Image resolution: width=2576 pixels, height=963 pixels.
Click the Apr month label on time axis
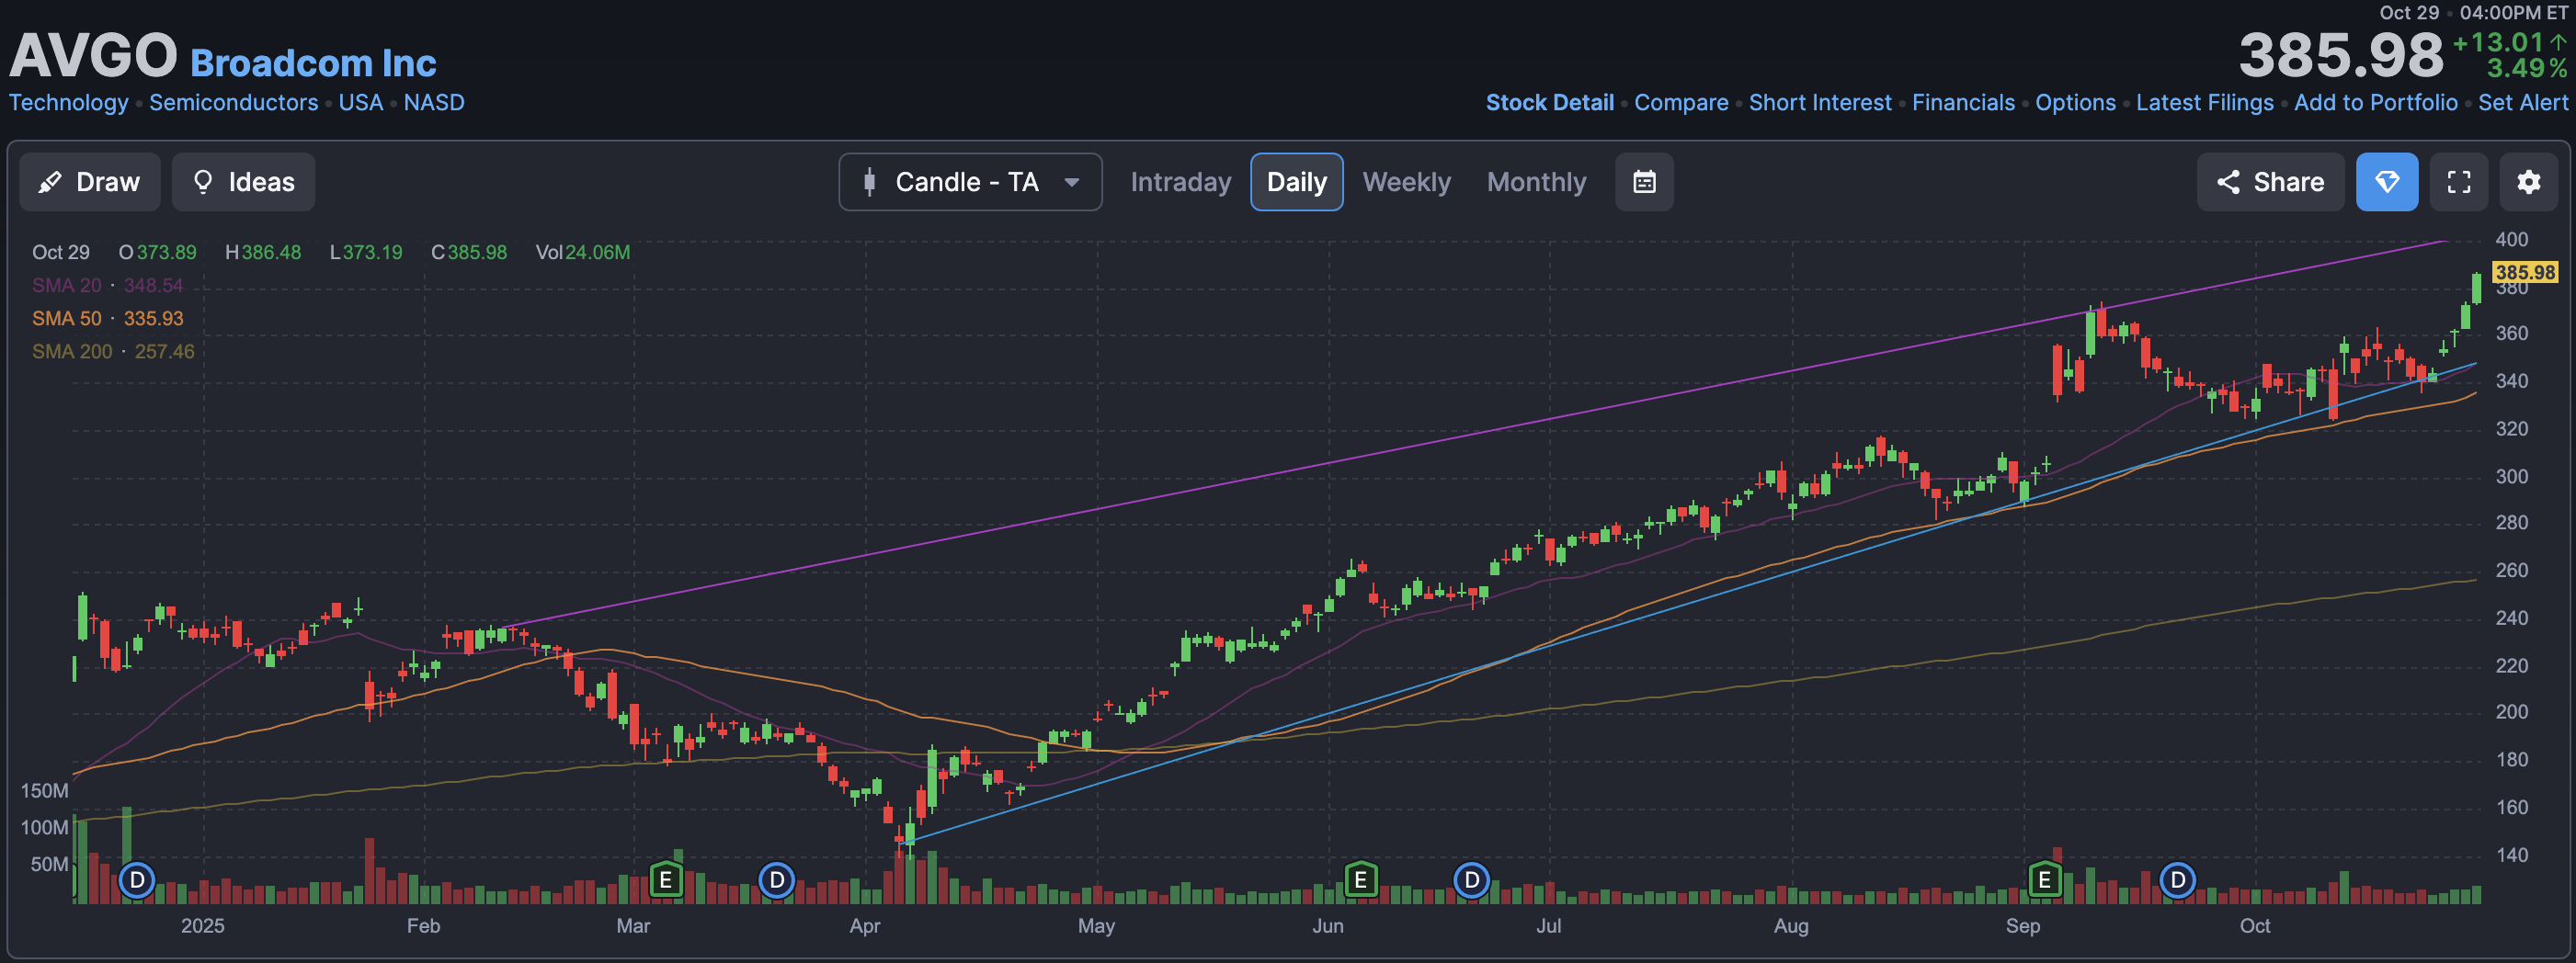865,926
